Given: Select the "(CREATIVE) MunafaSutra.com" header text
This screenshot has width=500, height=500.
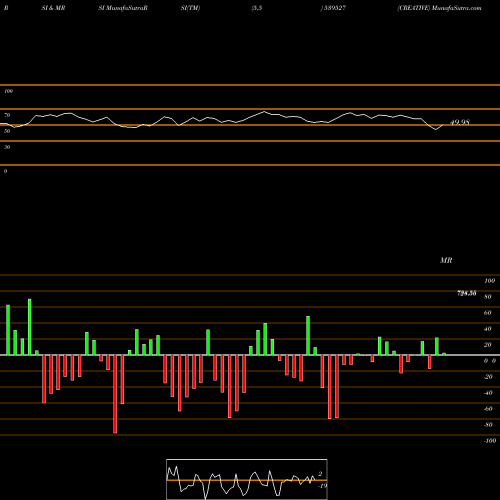Looking at the screenshot, I should 439,8.
